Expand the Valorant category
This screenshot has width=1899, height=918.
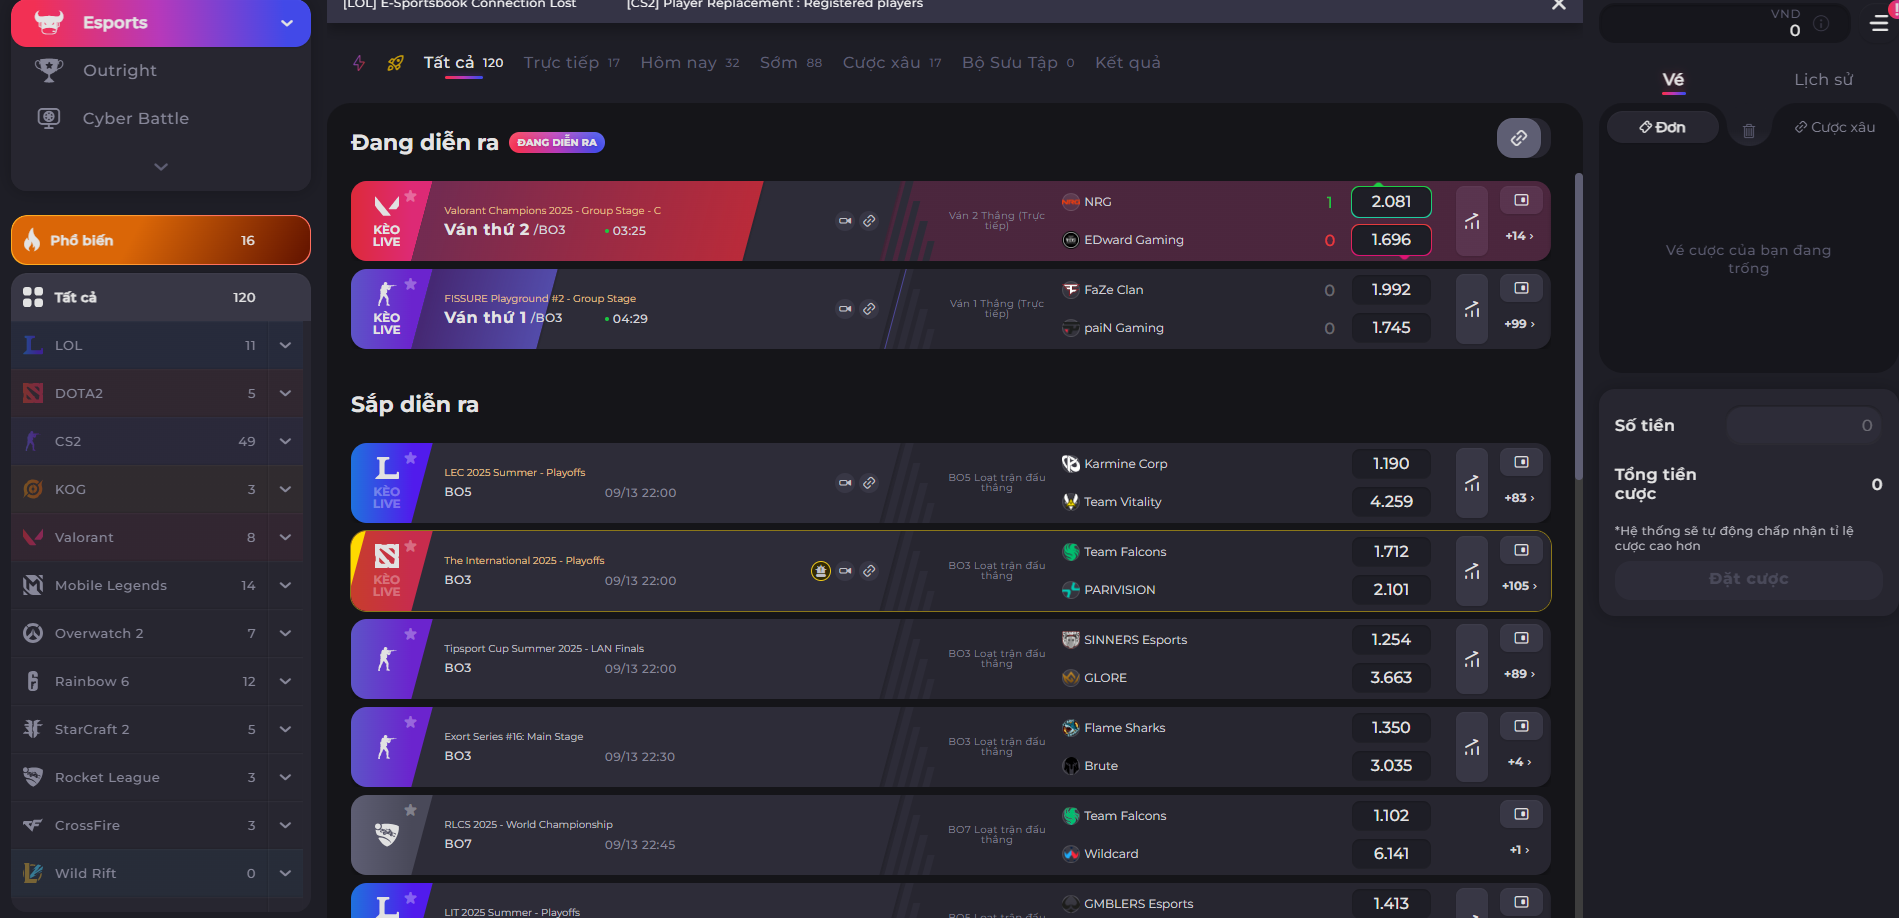(x=285, y=537)
